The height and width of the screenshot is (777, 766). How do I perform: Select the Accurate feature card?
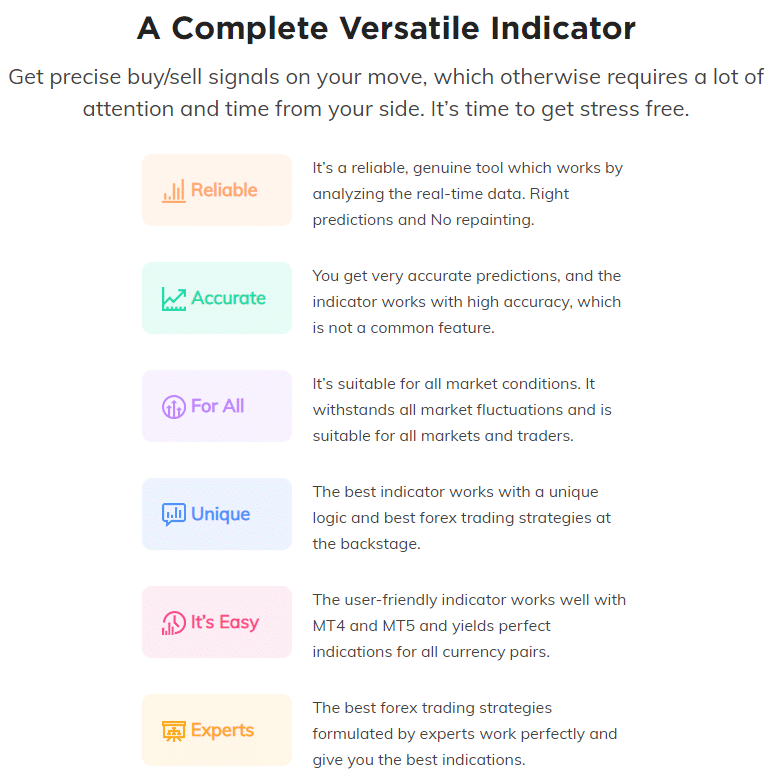pos(217,298)
